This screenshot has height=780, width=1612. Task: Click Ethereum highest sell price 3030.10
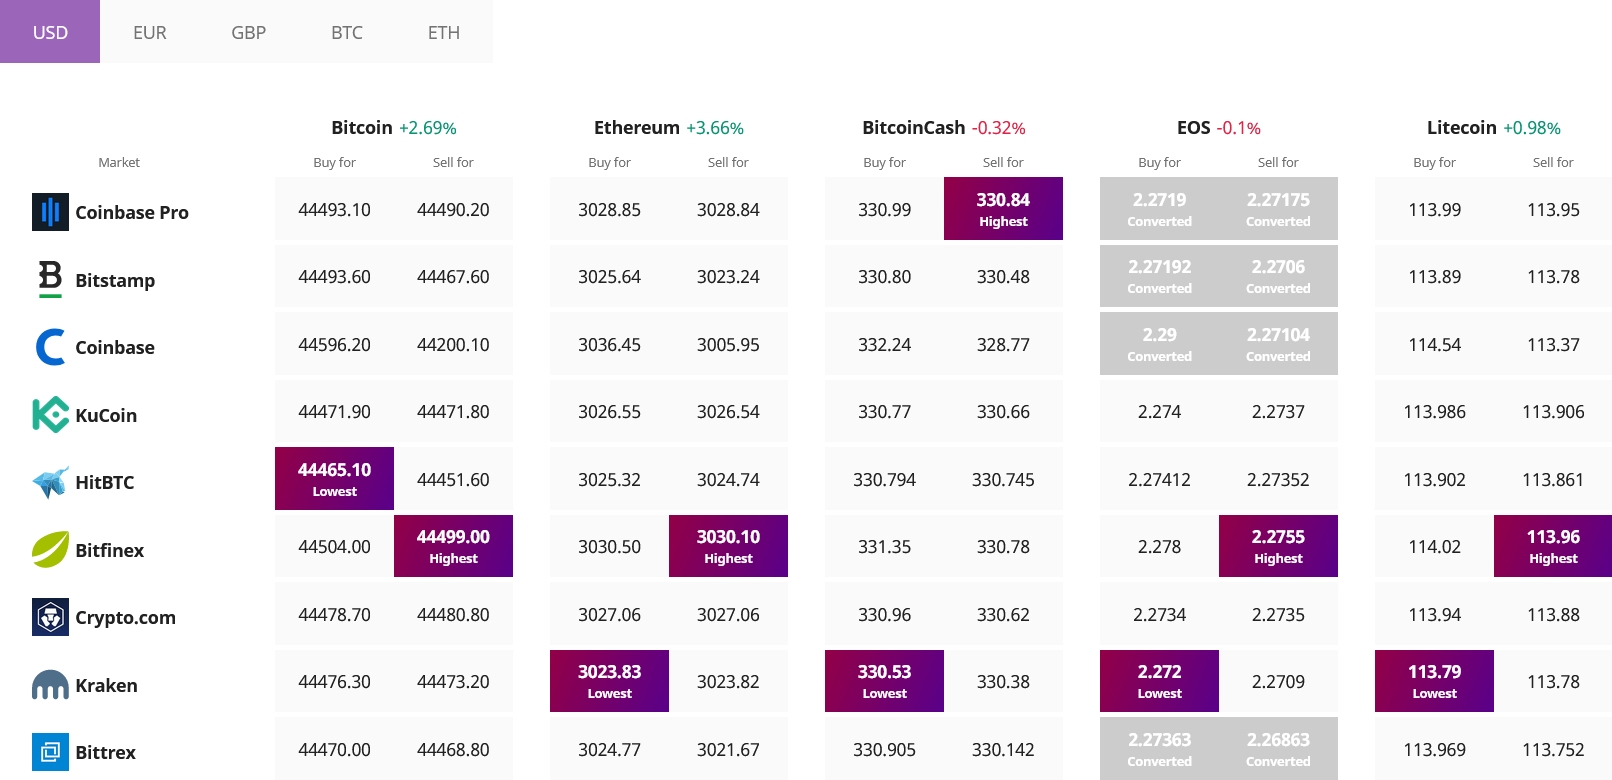tap(728, 546)
